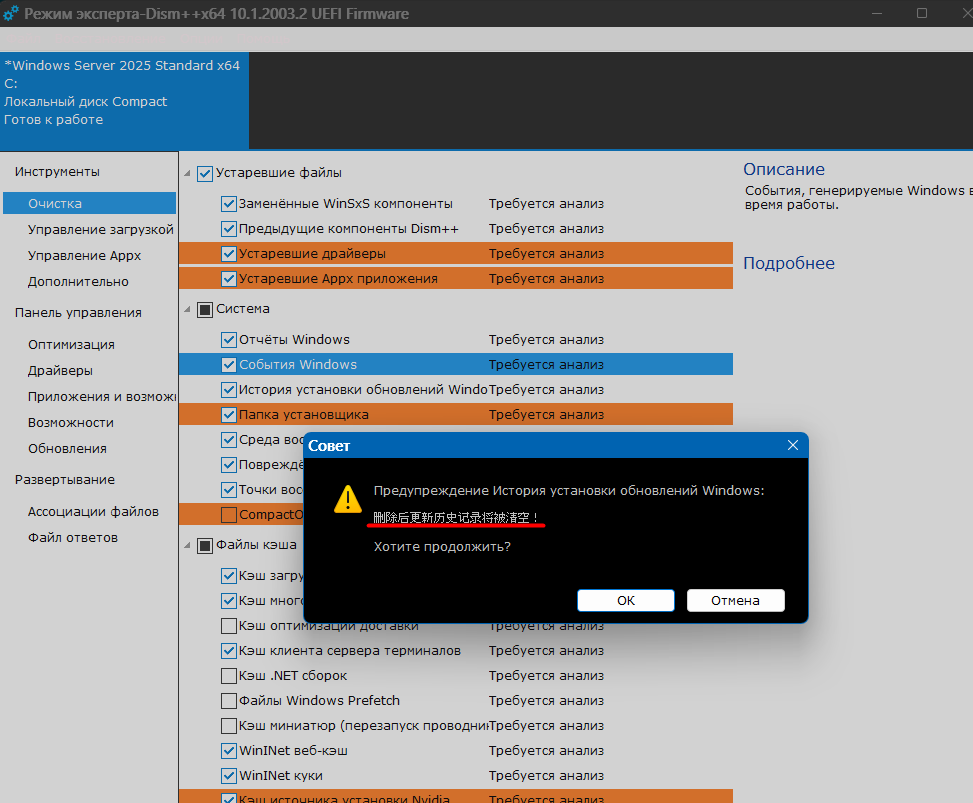Enable the Кэш .NET сборок checkbox
This screenshot has height=803, width=973.
tap(229, 676)
